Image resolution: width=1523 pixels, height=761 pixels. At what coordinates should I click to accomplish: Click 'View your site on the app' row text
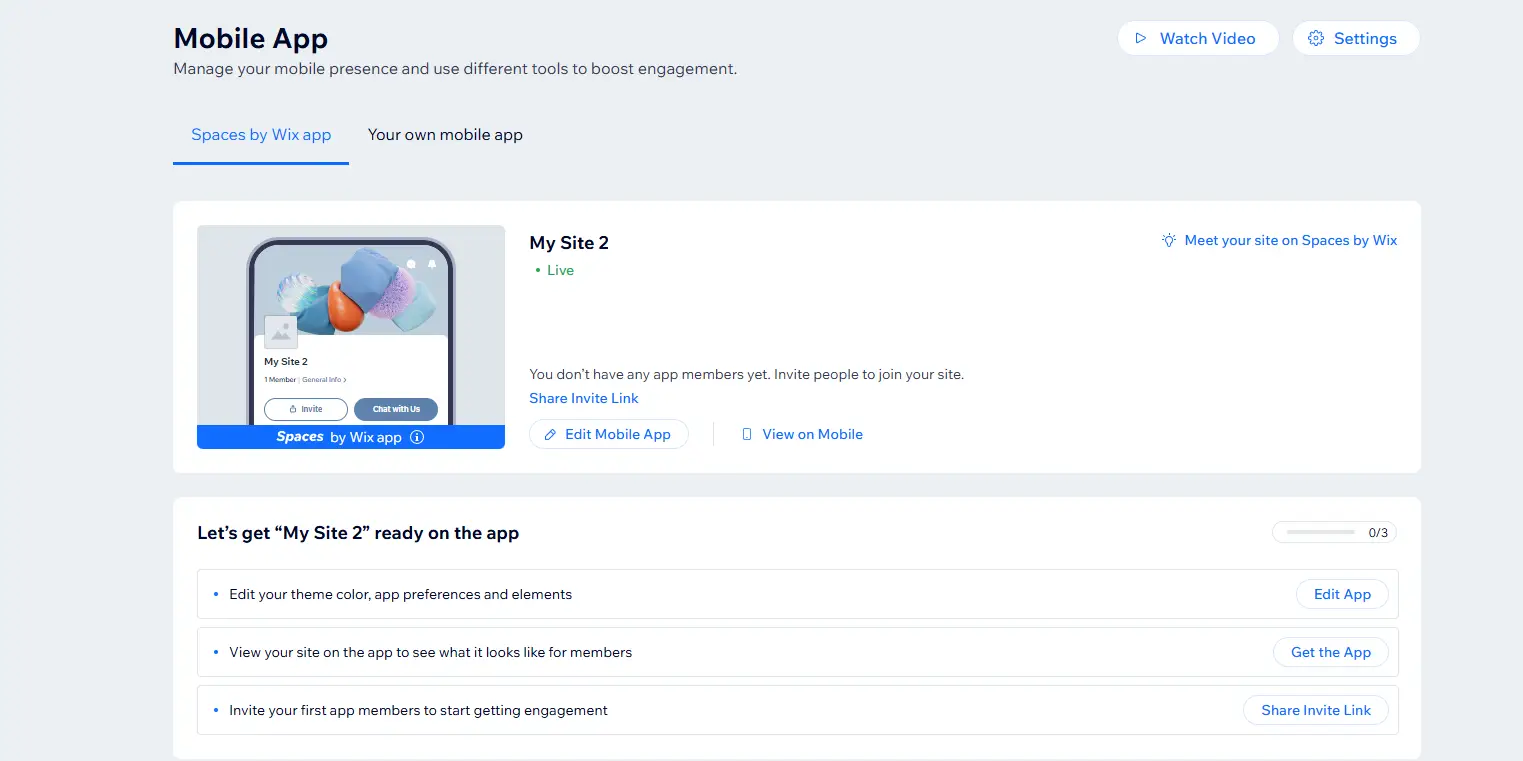(431, 652)
